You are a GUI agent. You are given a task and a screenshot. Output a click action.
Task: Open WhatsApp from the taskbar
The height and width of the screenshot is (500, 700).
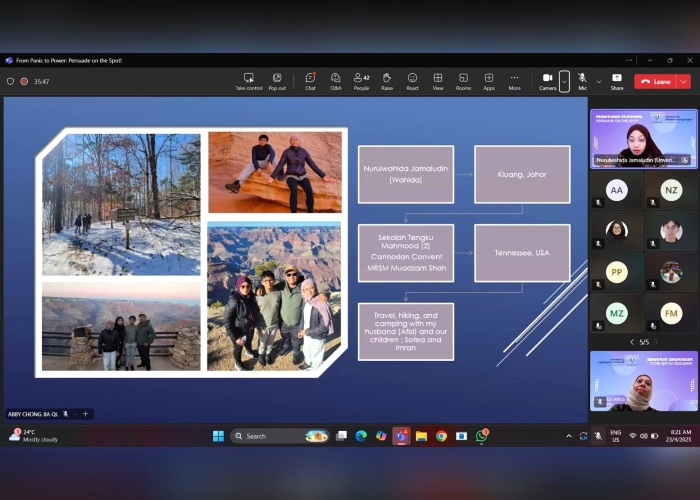click(482, 436)
